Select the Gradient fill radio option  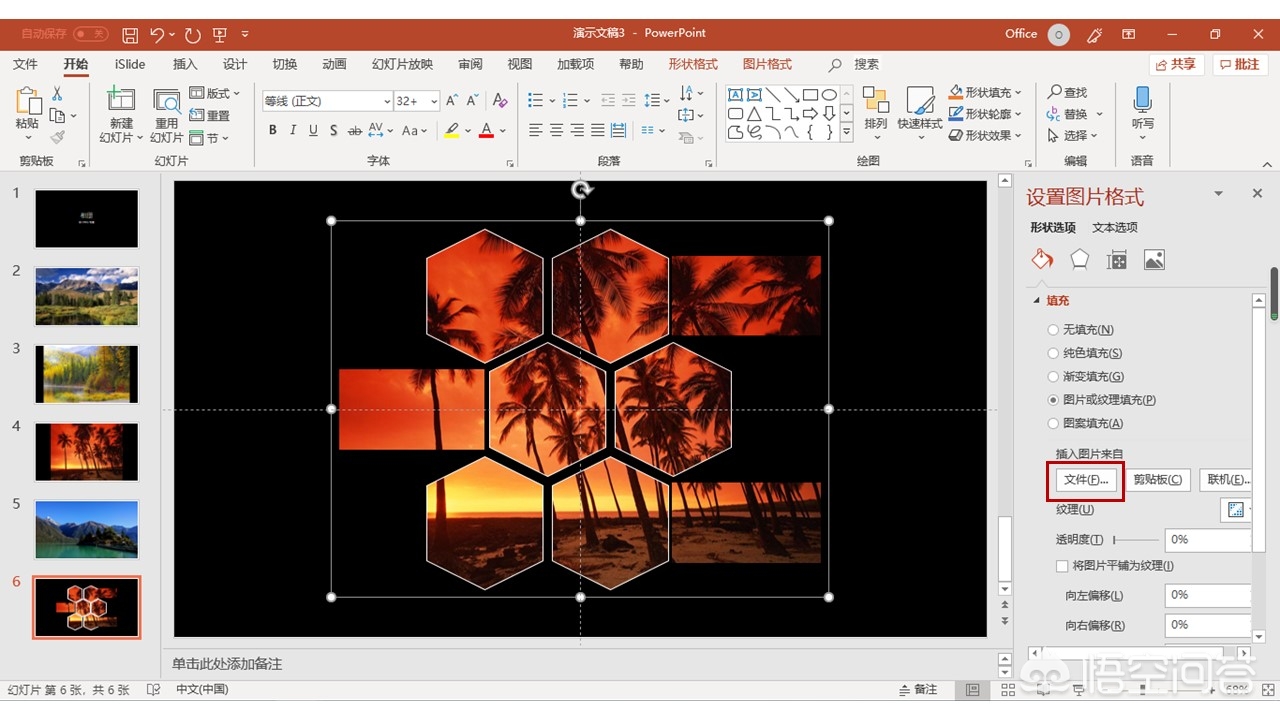point(1053,377)
